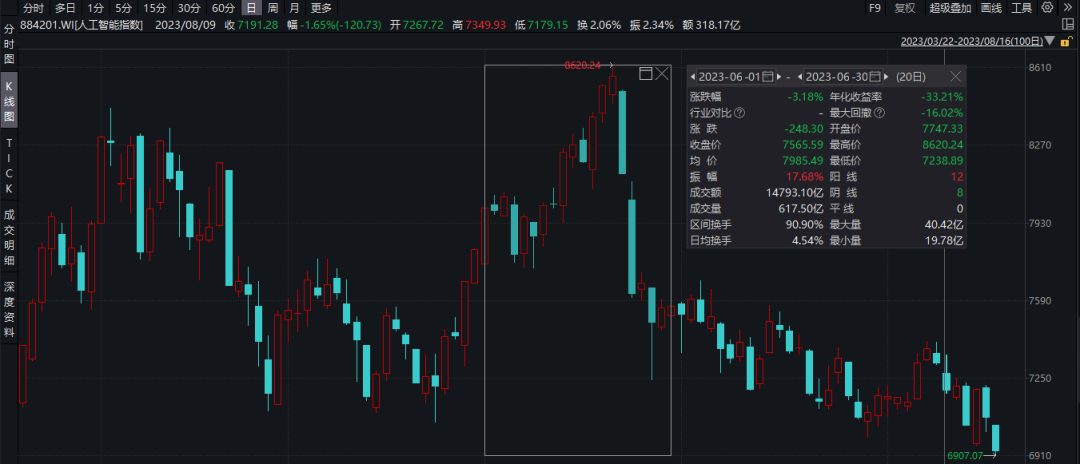This screenshot has height=464, width=1080.
Task: Open the 工具 tools menu
Action: click(1022, 8)
